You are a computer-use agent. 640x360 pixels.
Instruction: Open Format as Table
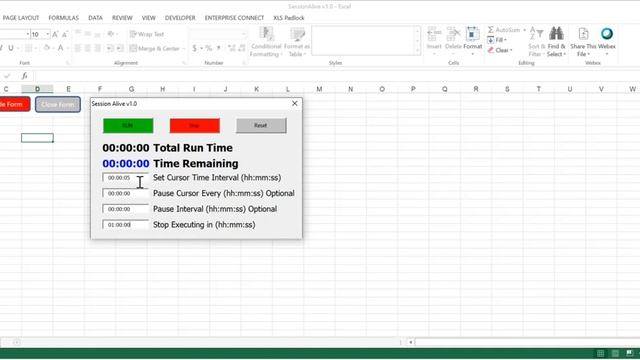(297, 42)
